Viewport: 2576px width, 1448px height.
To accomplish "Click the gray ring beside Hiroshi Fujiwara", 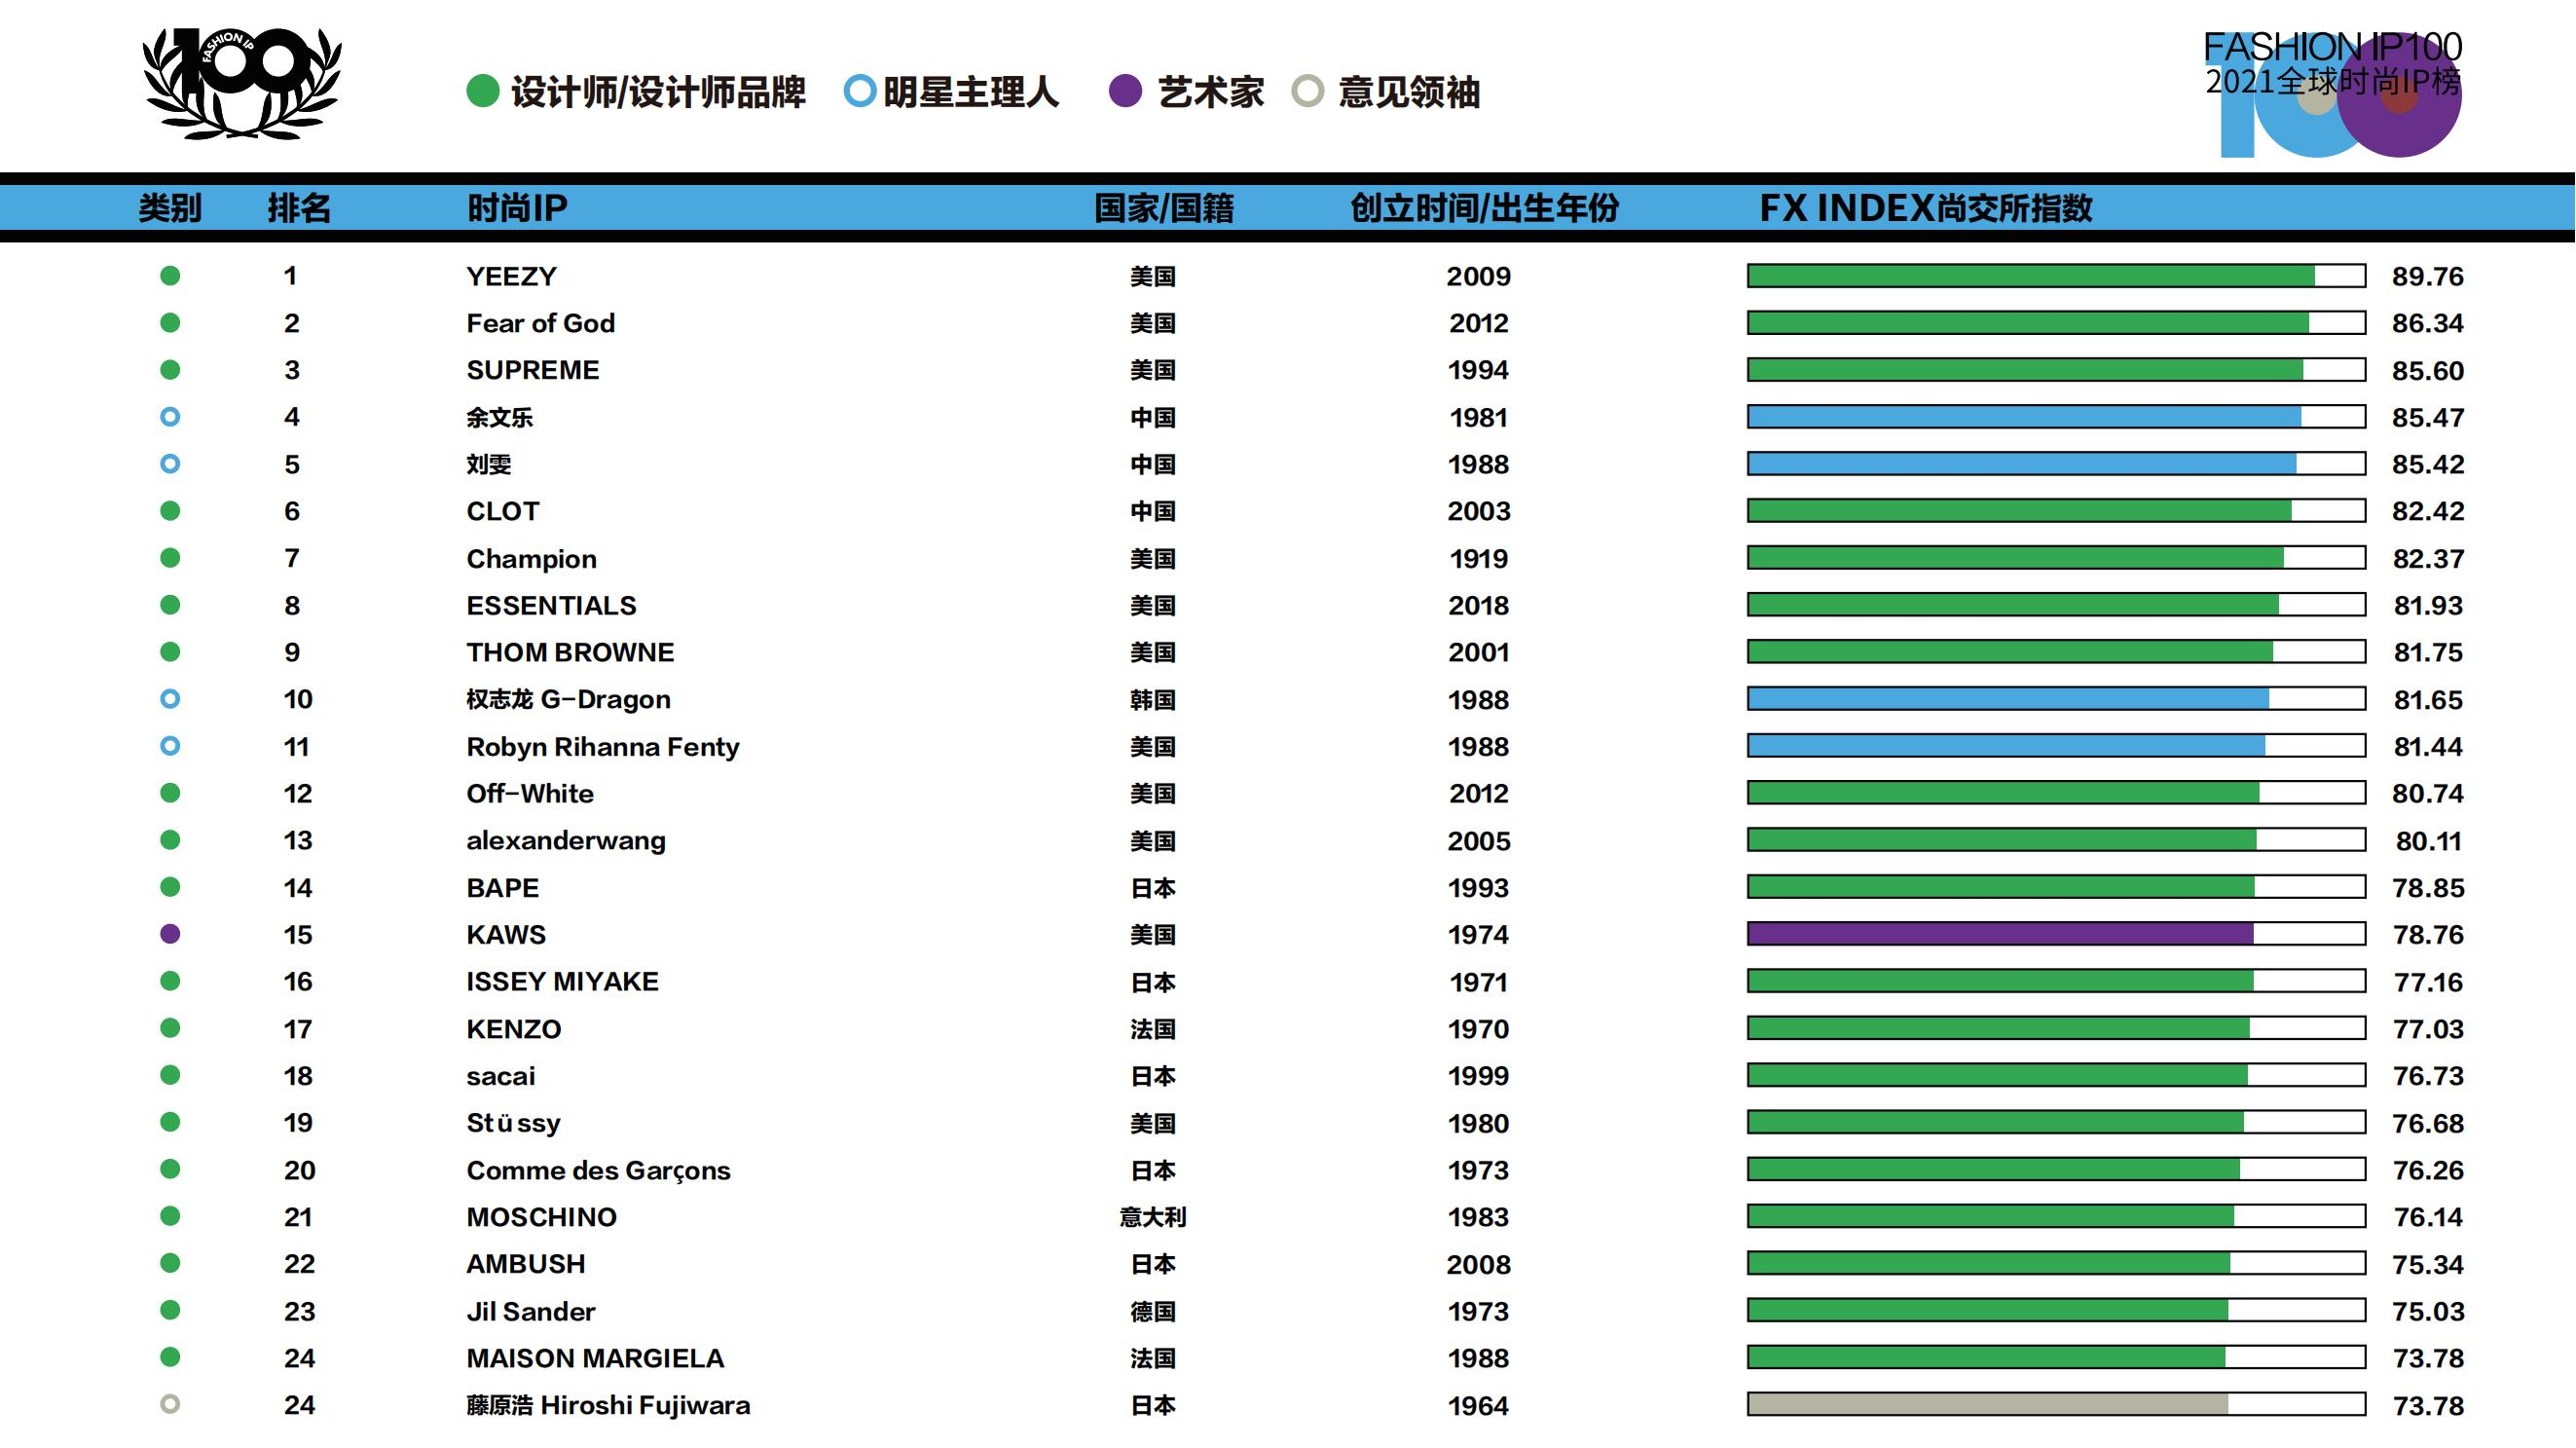I will coord(170,1404).
